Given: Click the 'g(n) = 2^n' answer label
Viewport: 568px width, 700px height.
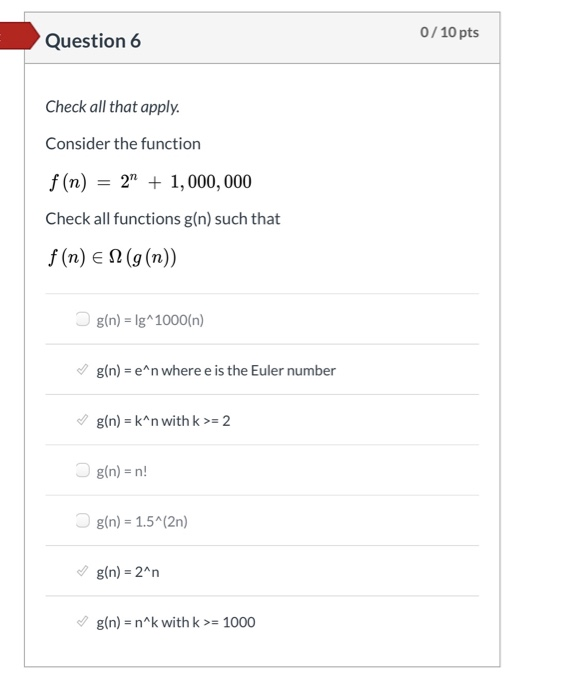Looking at the screenshot, I should (x=128, y=572).
